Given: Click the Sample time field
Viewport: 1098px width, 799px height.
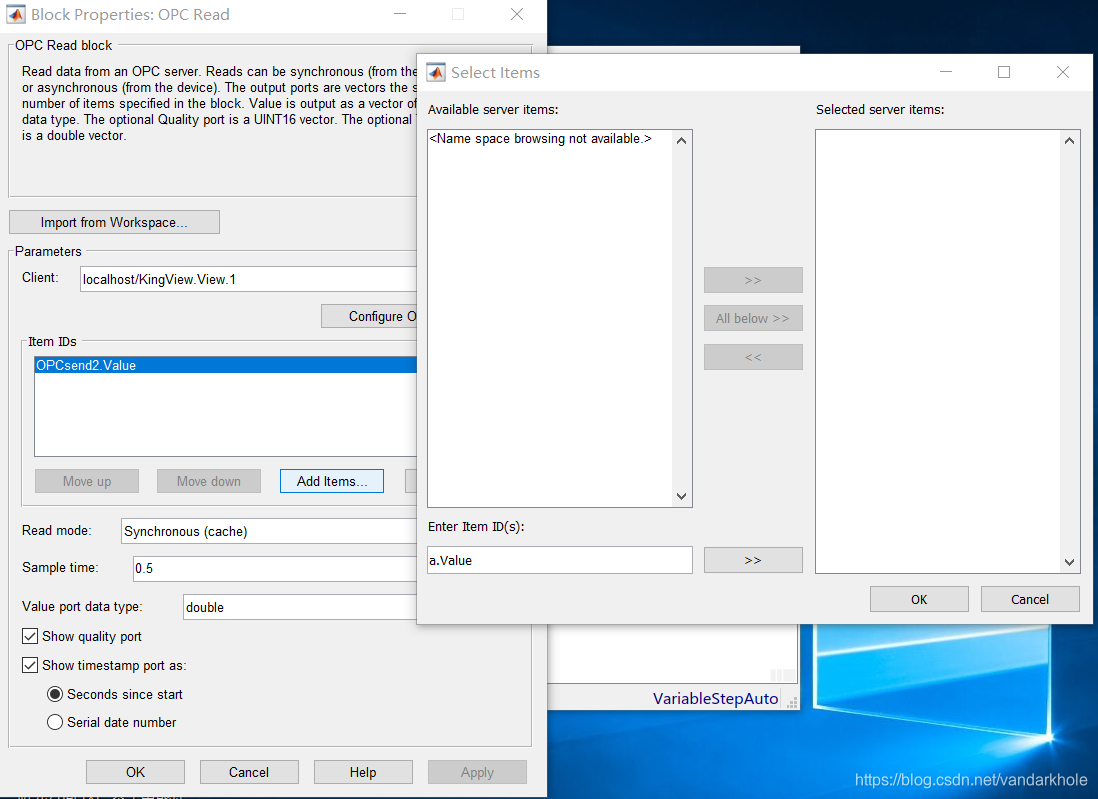Looking at the screenshot, I should [275, 569].
